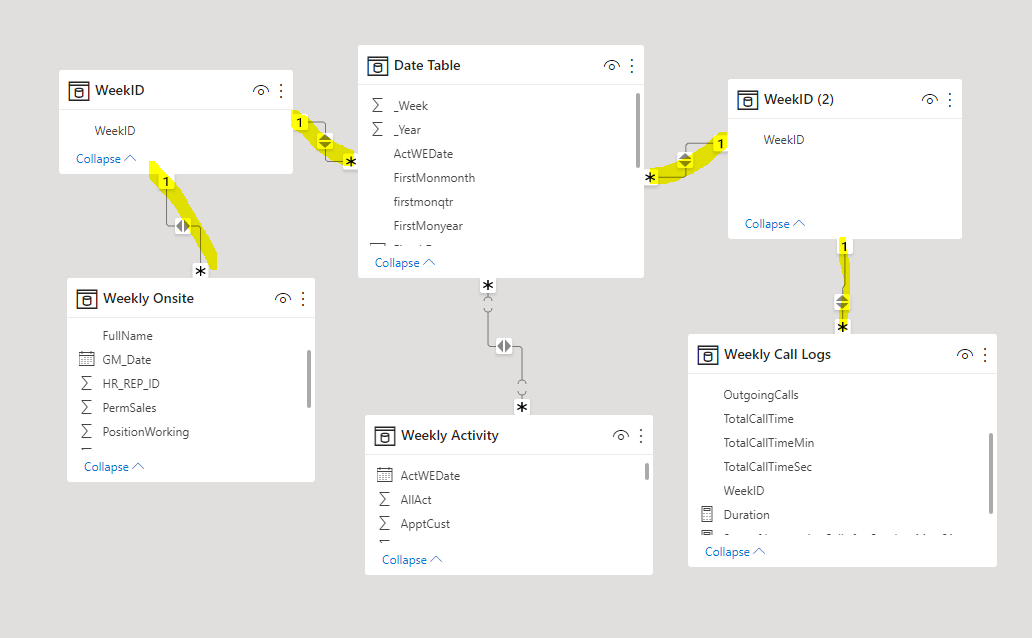1032x638 pixels.
Task: Click the Weekly Call Logs field list scrollbar
Action: [x=991, y=473]
